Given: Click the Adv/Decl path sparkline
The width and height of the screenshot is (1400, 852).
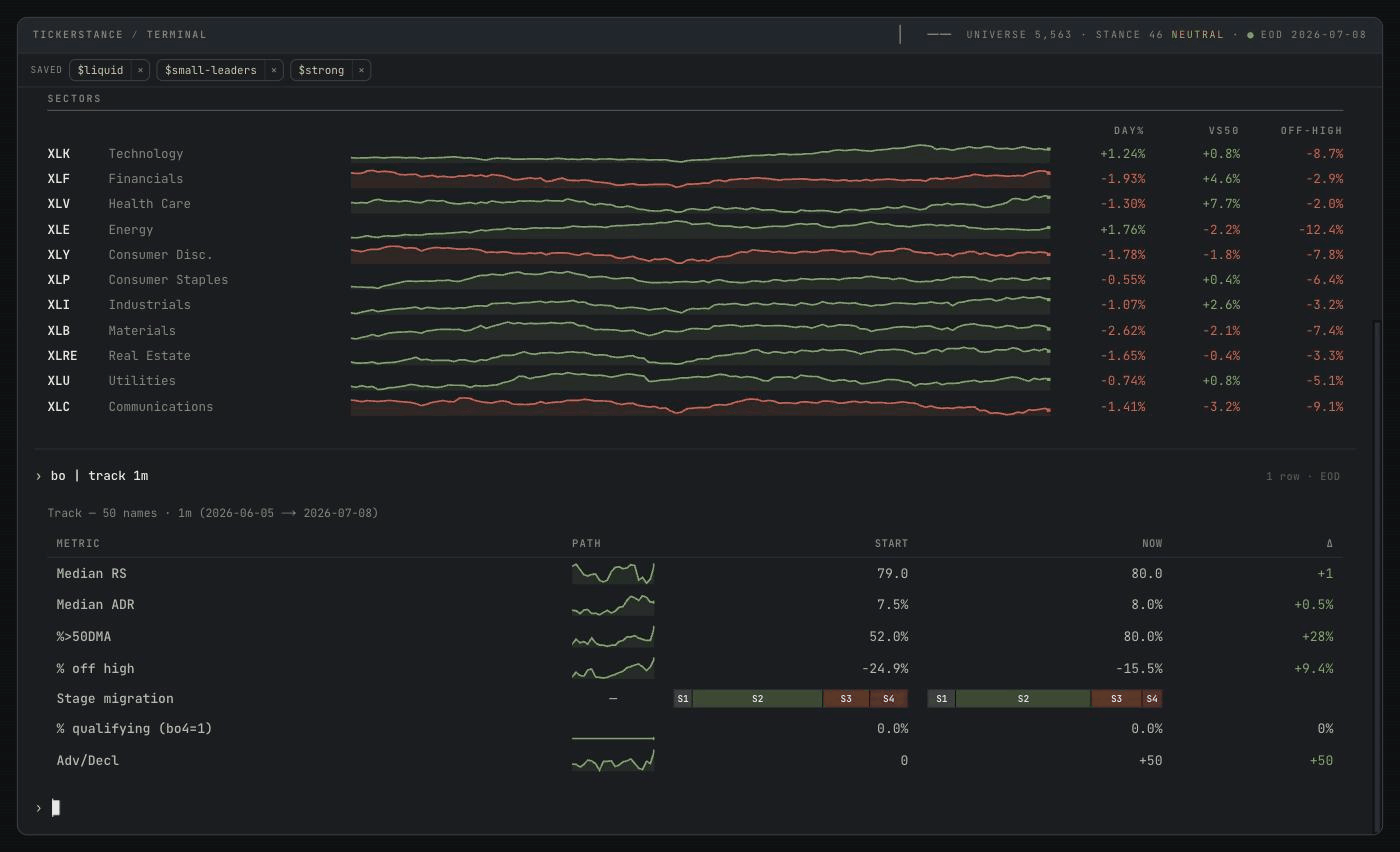Looking at the screenshot, I should [x=613, y=761].
